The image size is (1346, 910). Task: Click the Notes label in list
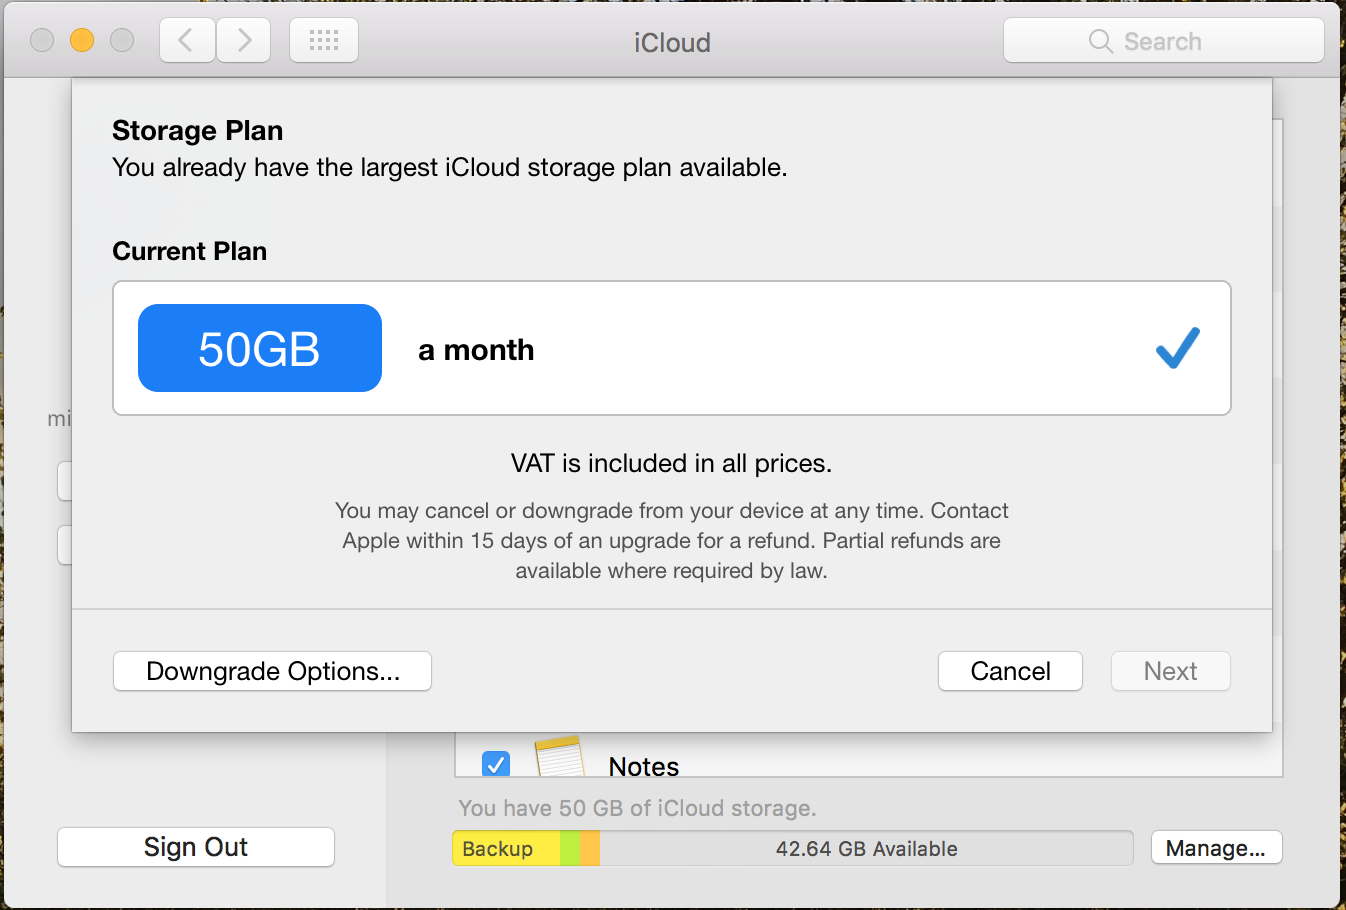[644, 766]
